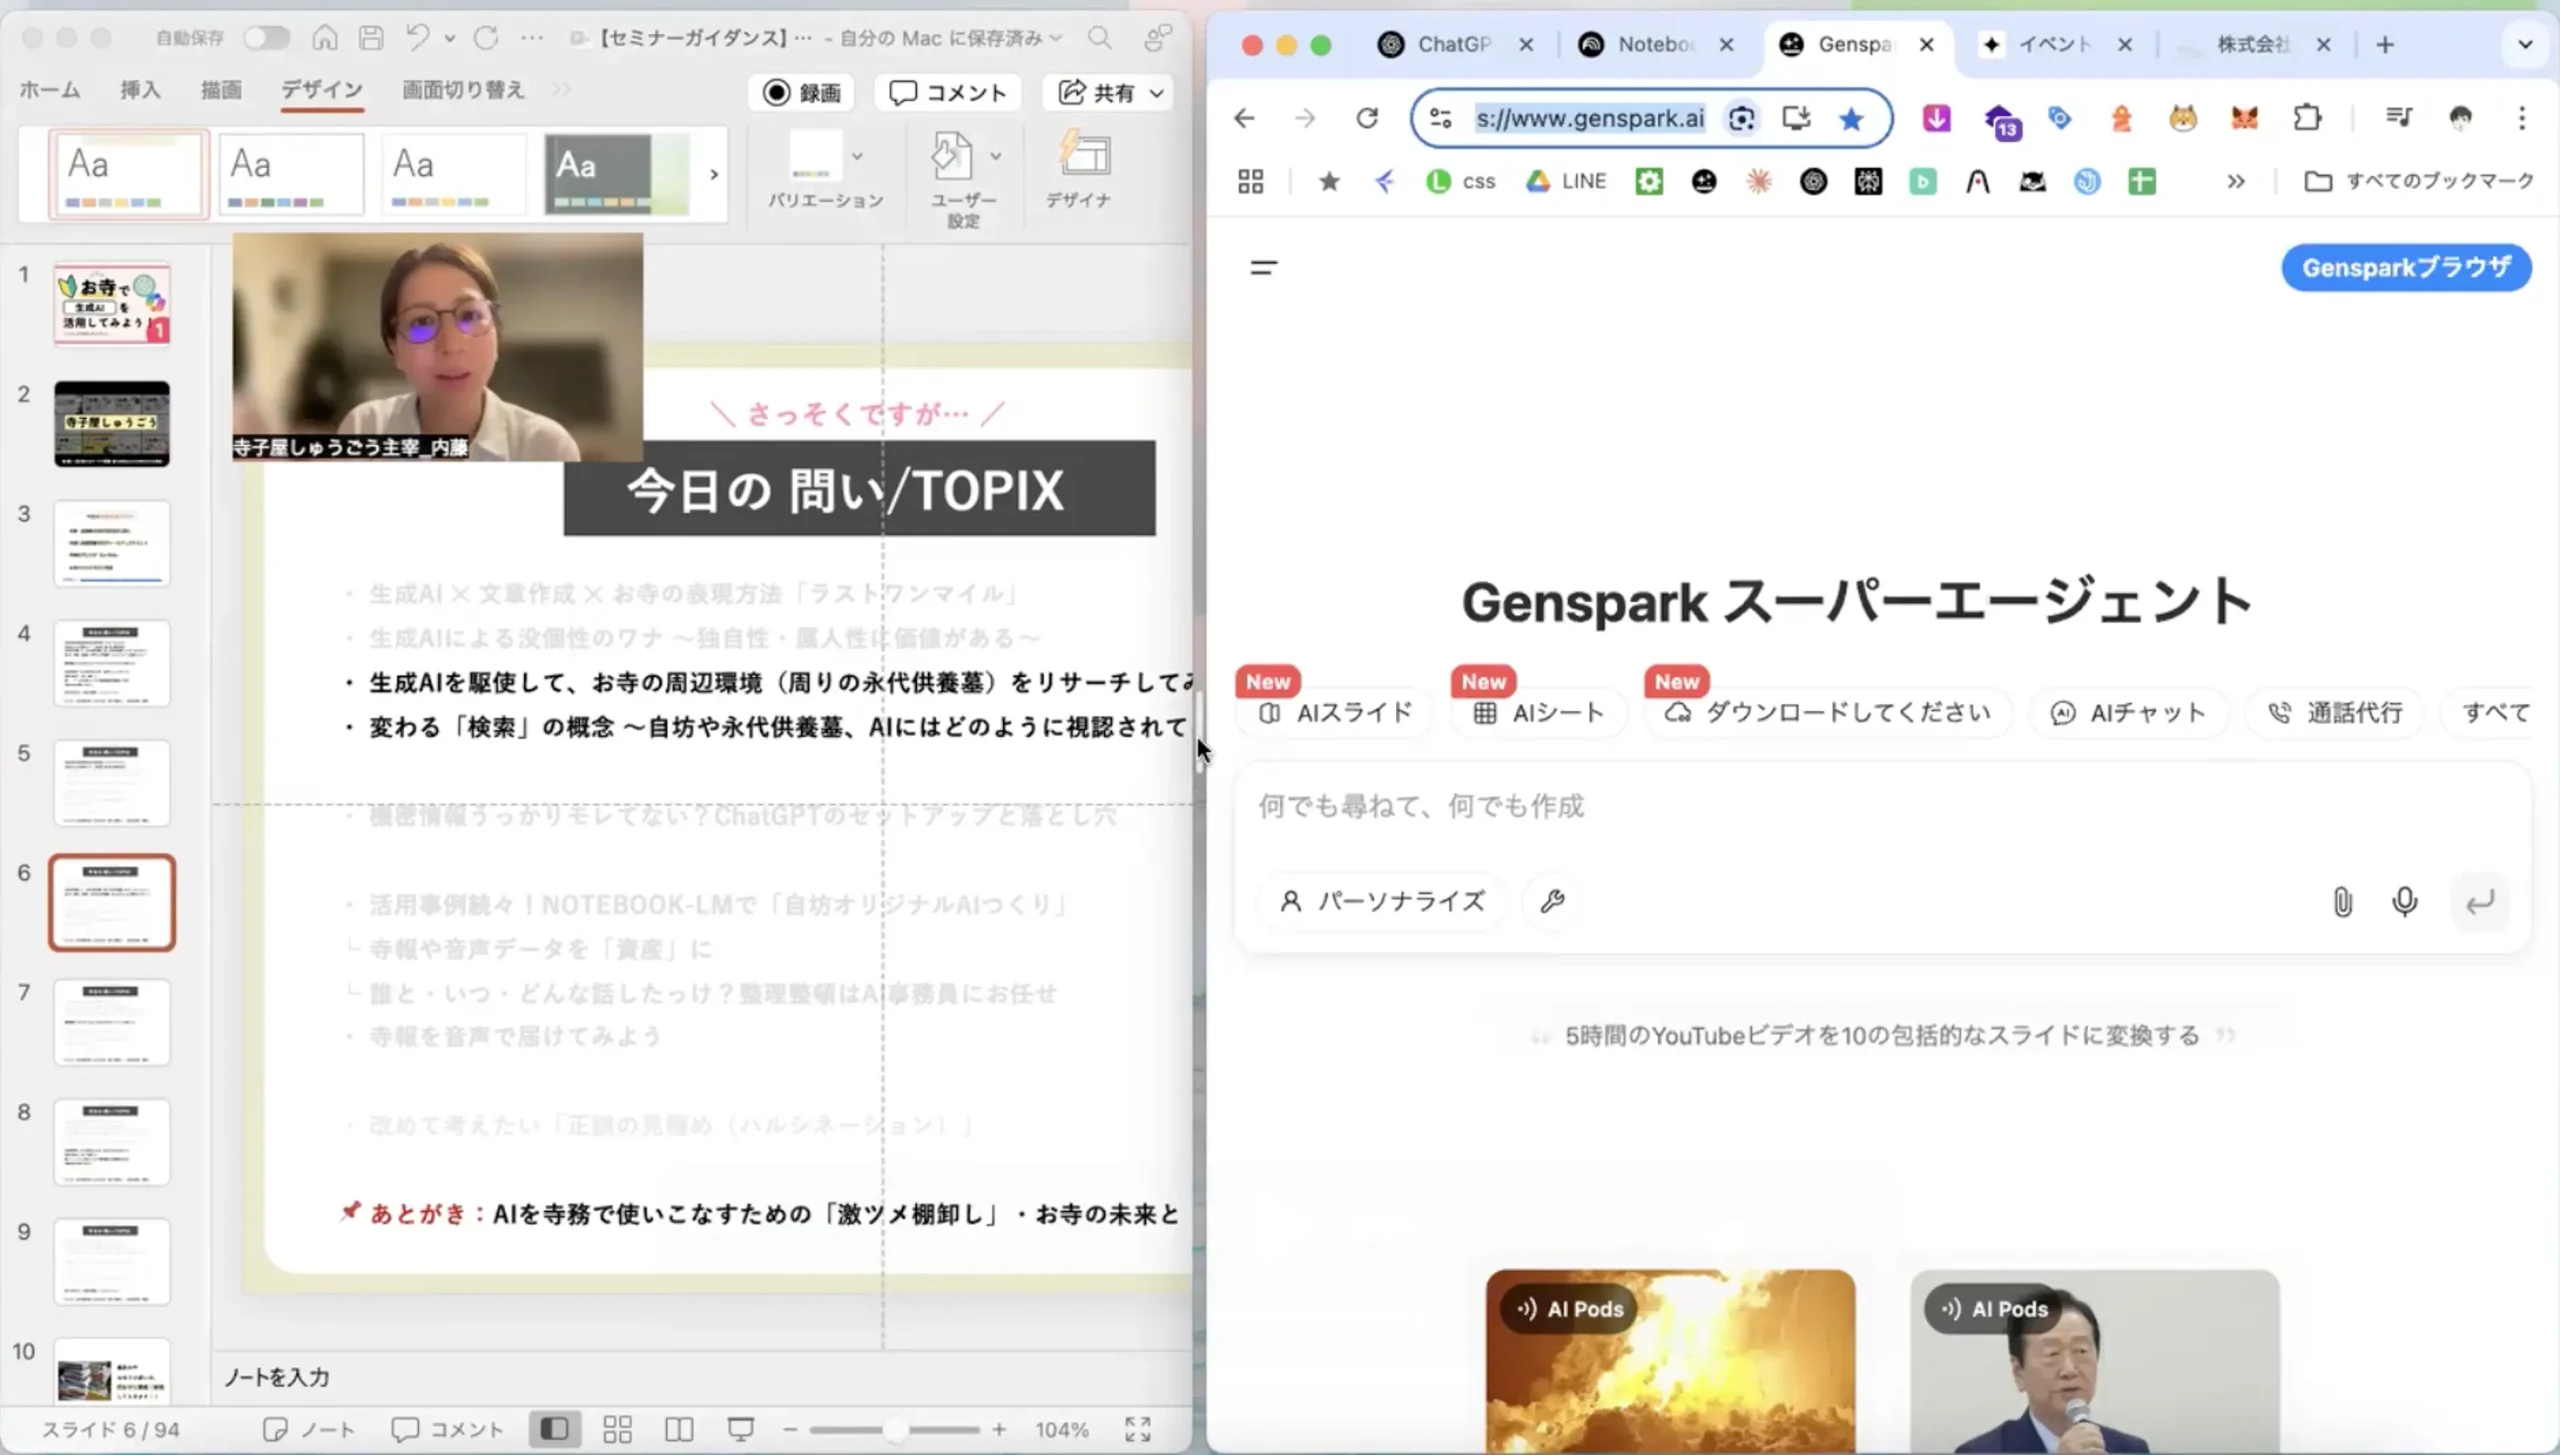2560x1455 pixels.
Task: Open Genspark sidebar hamburger menu
Action: [x=1263, y=267]
